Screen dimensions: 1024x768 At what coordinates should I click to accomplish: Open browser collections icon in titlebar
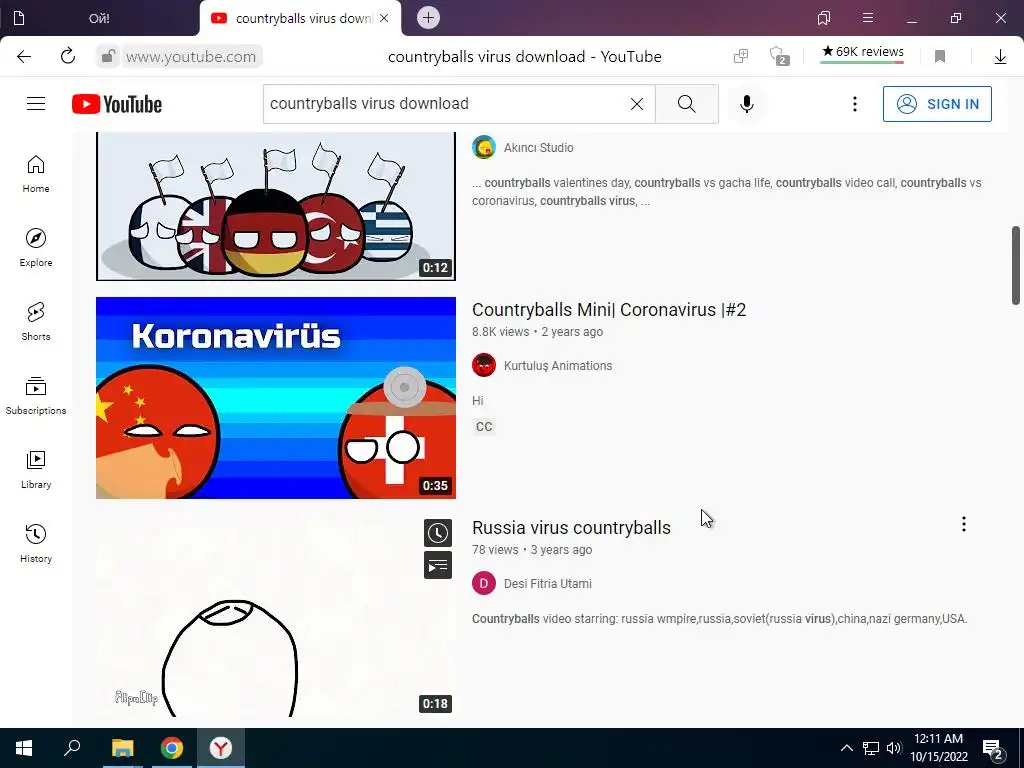[x=824, y=18]
